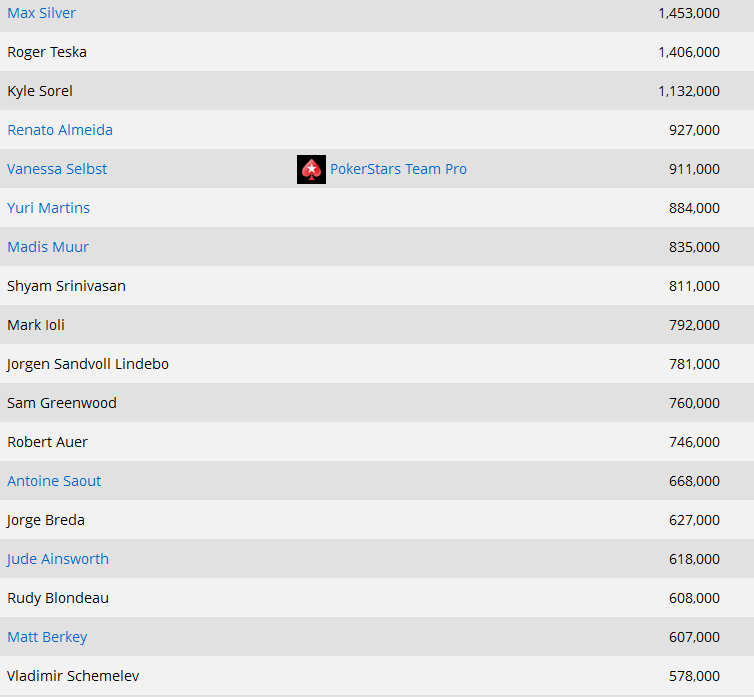
Task: Visit Vanessa Selbst's profile link
Action: pos(57,169)
